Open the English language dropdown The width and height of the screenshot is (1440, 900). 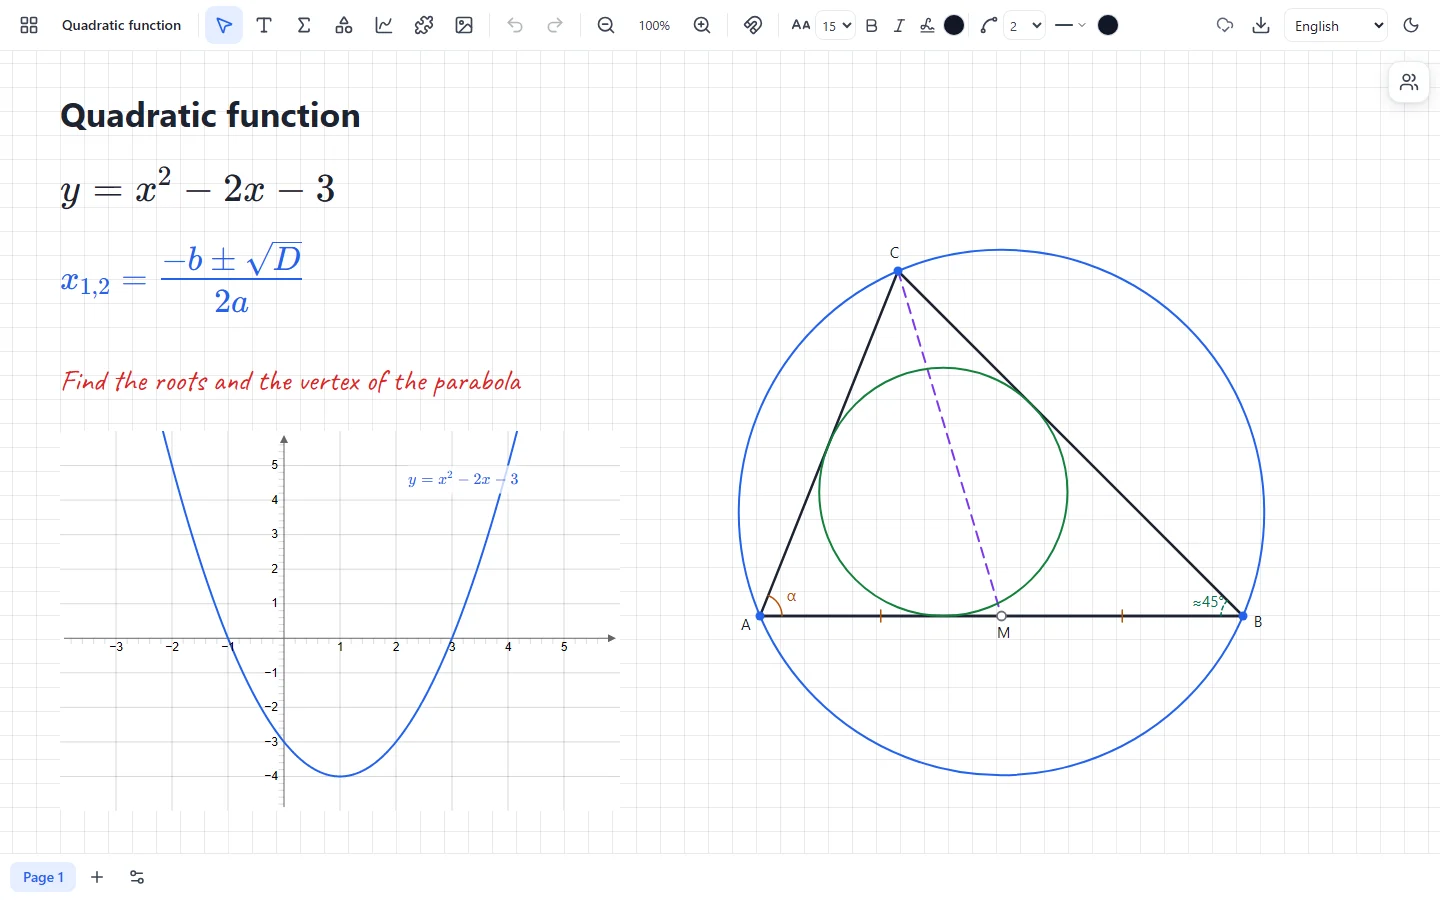point(1336,26)
